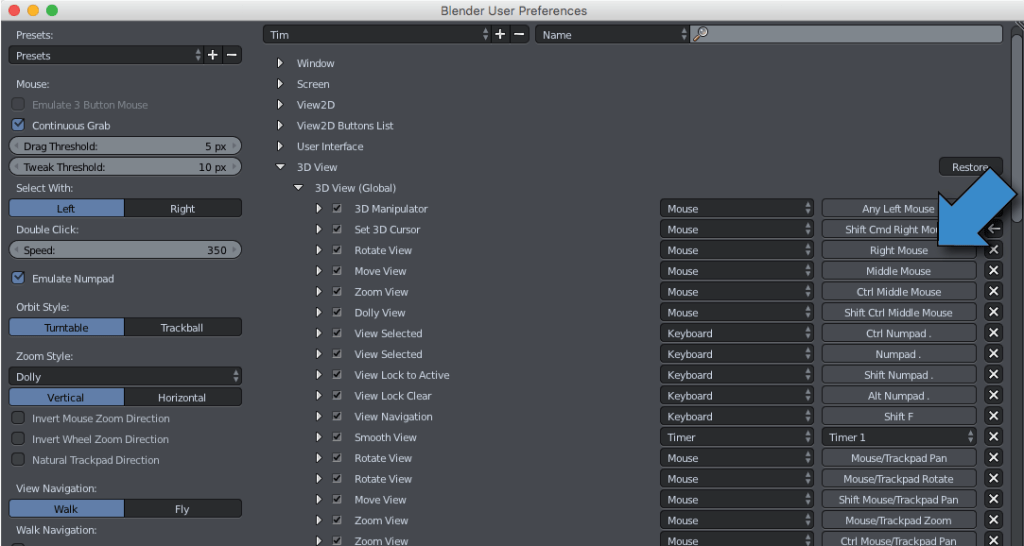Screen dimensions: 1024x546
Task: Remove the Tim keymap configuration with minus icon
Action: coord(520,34)
